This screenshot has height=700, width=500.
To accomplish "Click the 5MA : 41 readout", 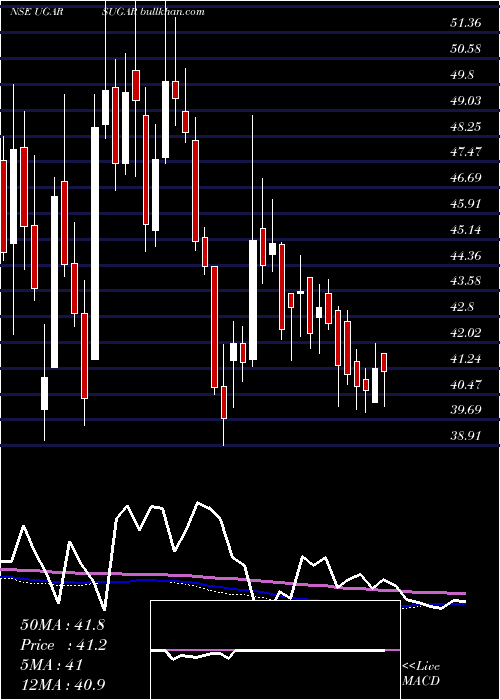I will tap(52, 665).
